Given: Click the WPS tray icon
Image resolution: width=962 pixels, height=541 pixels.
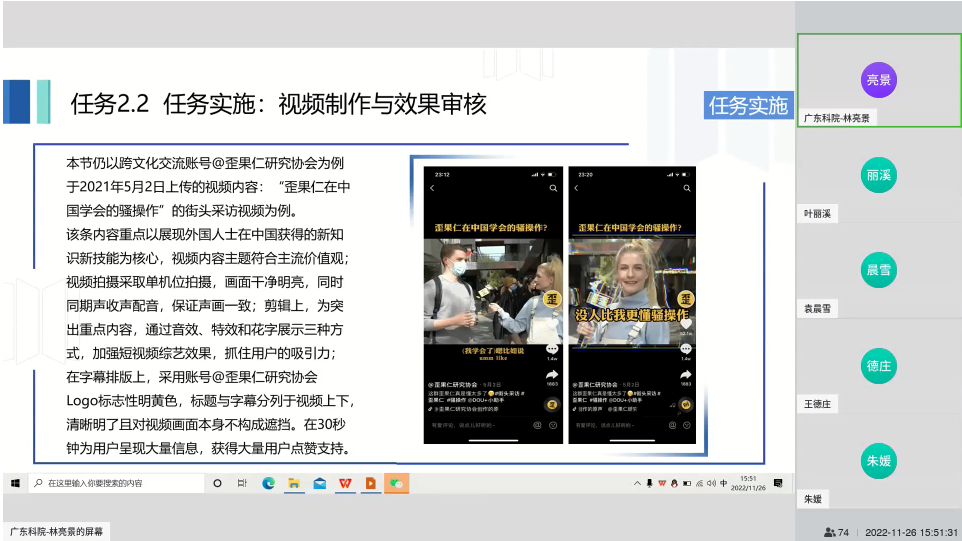Looking at the screenshot, I should (x=662, y=483).
